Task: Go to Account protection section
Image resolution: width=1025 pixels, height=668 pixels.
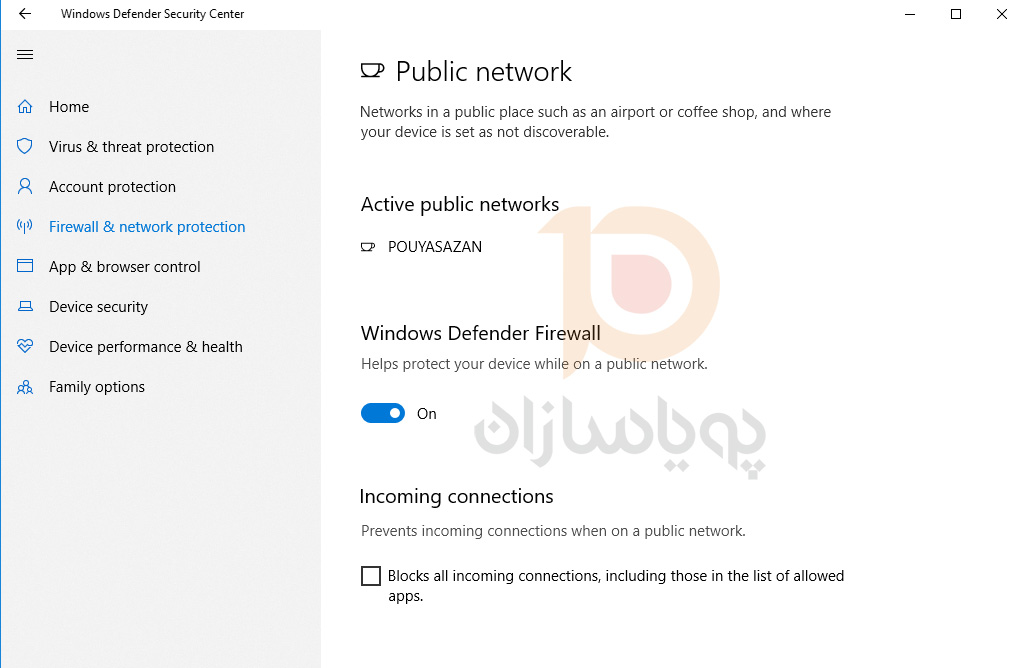Action: [112, 187]
